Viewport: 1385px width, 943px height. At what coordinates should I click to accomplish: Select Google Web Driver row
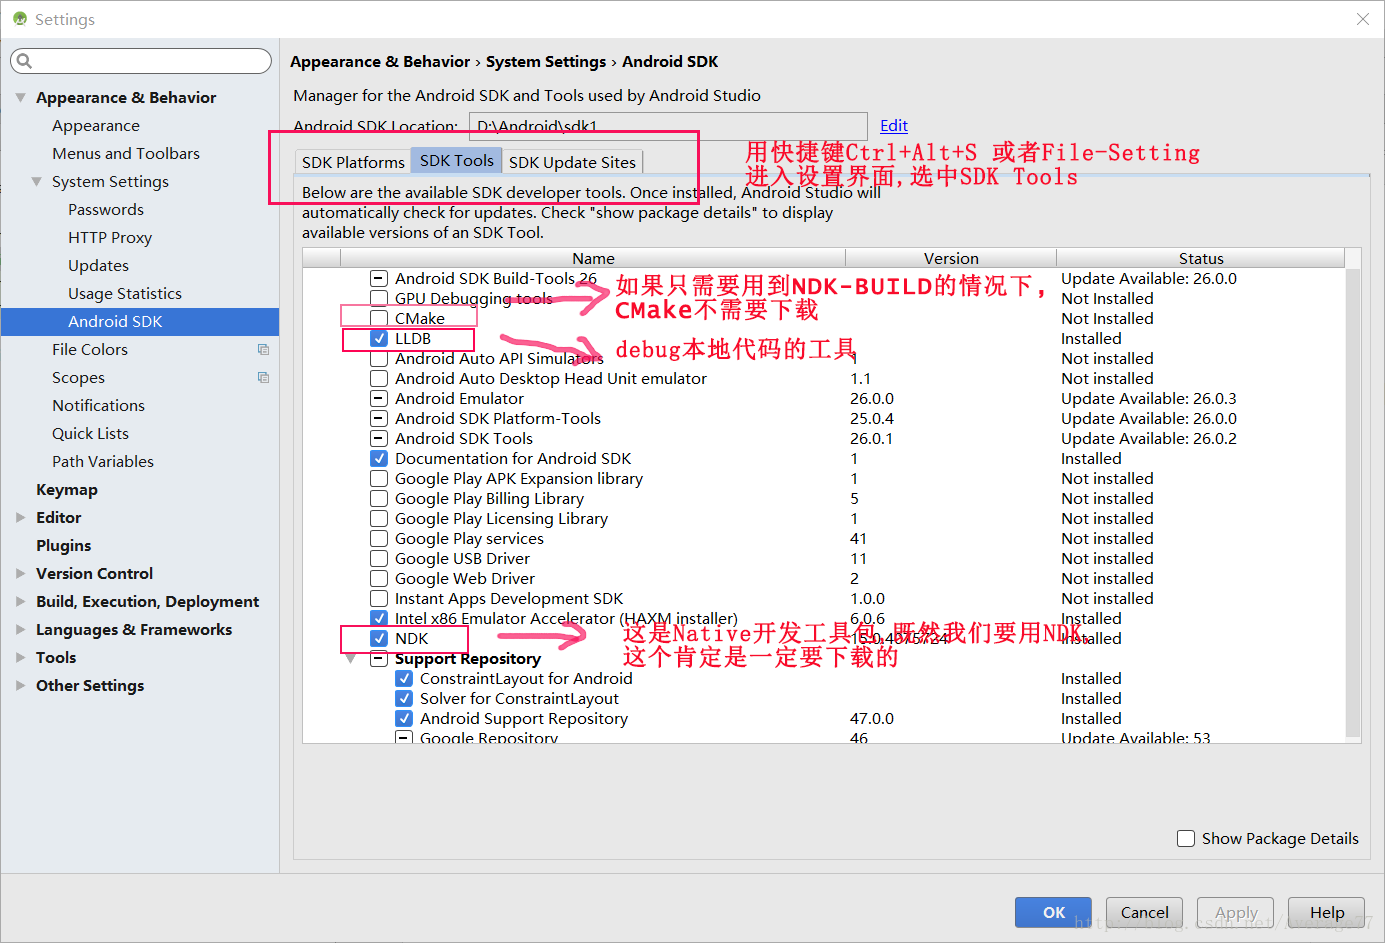pyautogui.click(x=824, y=578)
